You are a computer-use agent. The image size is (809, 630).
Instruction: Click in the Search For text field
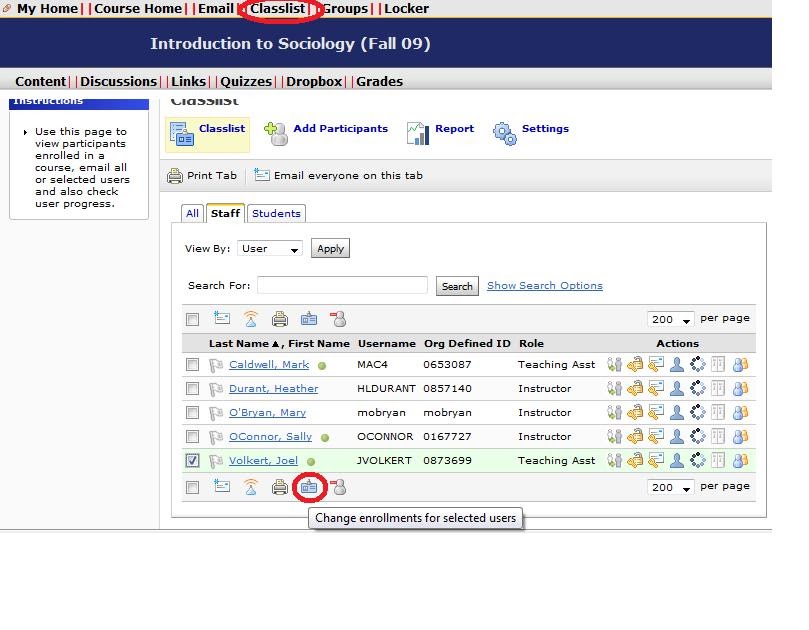343,285
